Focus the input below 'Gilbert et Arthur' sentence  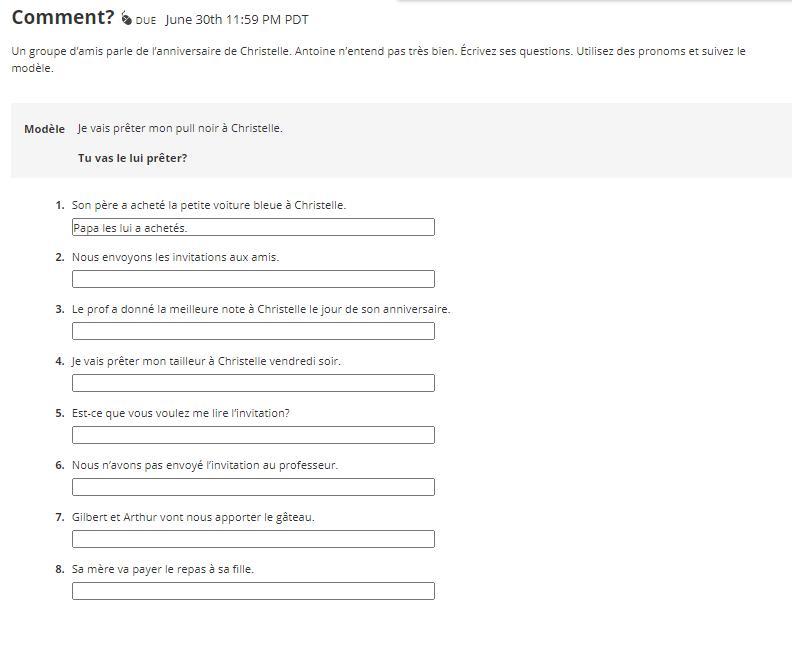(253, 539)
